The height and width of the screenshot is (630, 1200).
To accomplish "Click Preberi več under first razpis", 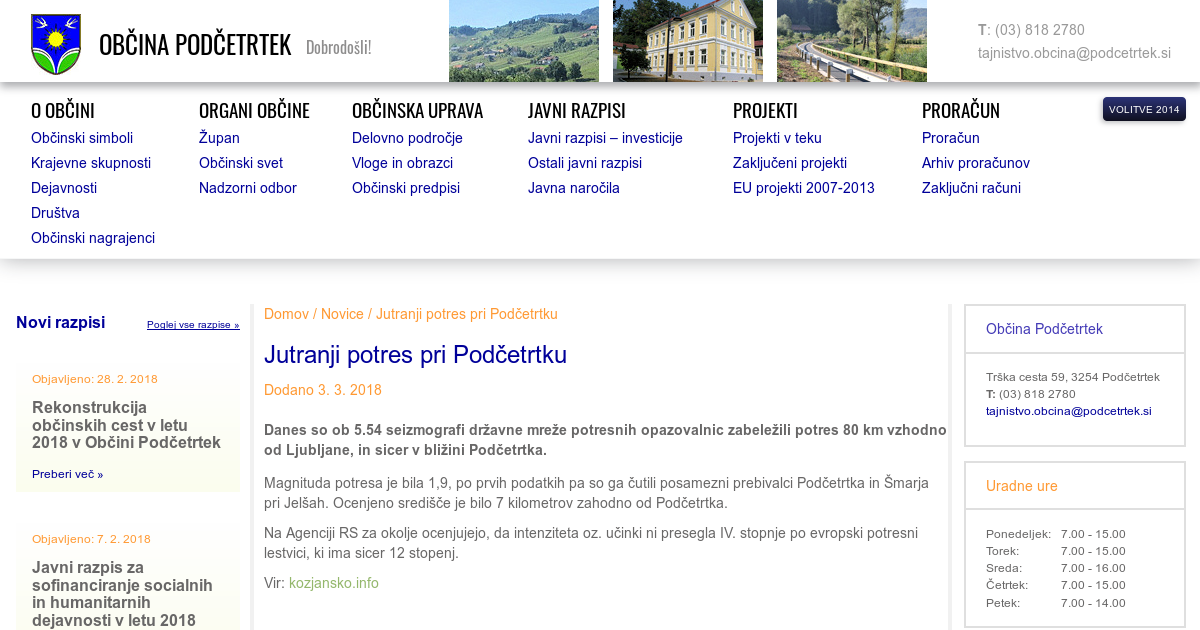I will [67, 474].
